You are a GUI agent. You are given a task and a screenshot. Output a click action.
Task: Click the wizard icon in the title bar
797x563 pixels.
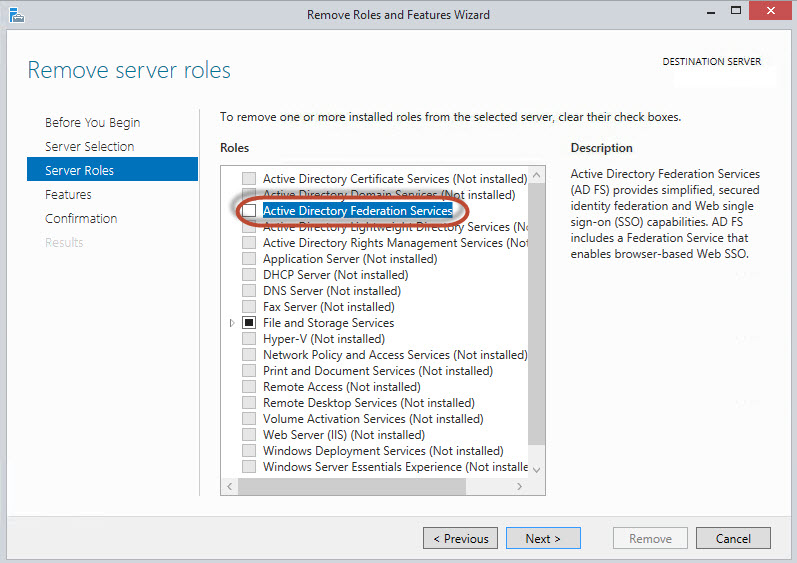16,15
